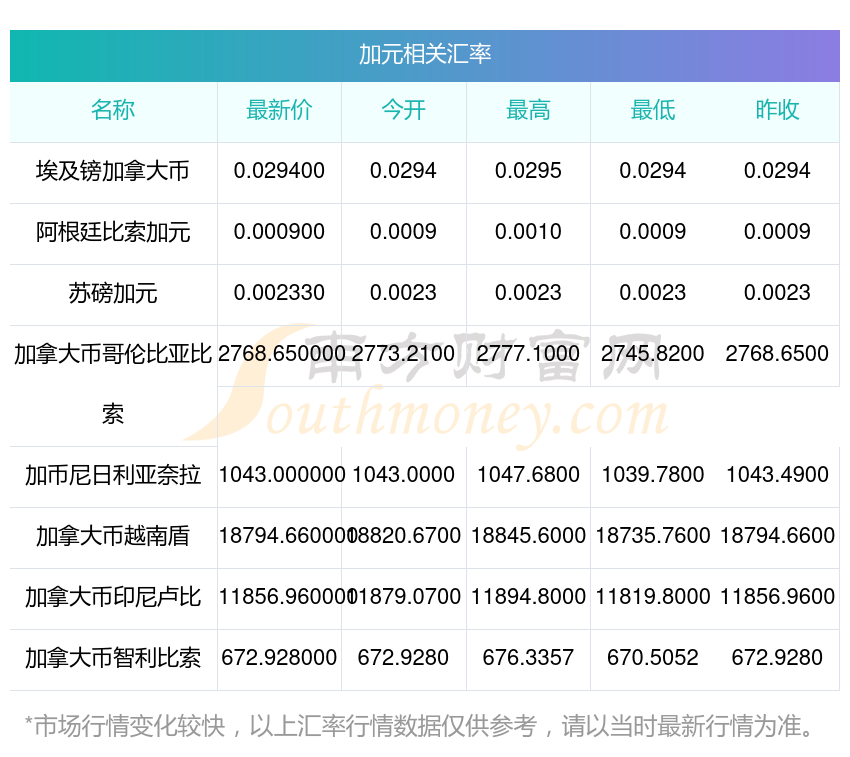Click the 今开 column header
This screenshot has width=850, height=757.
coord(403,111)
